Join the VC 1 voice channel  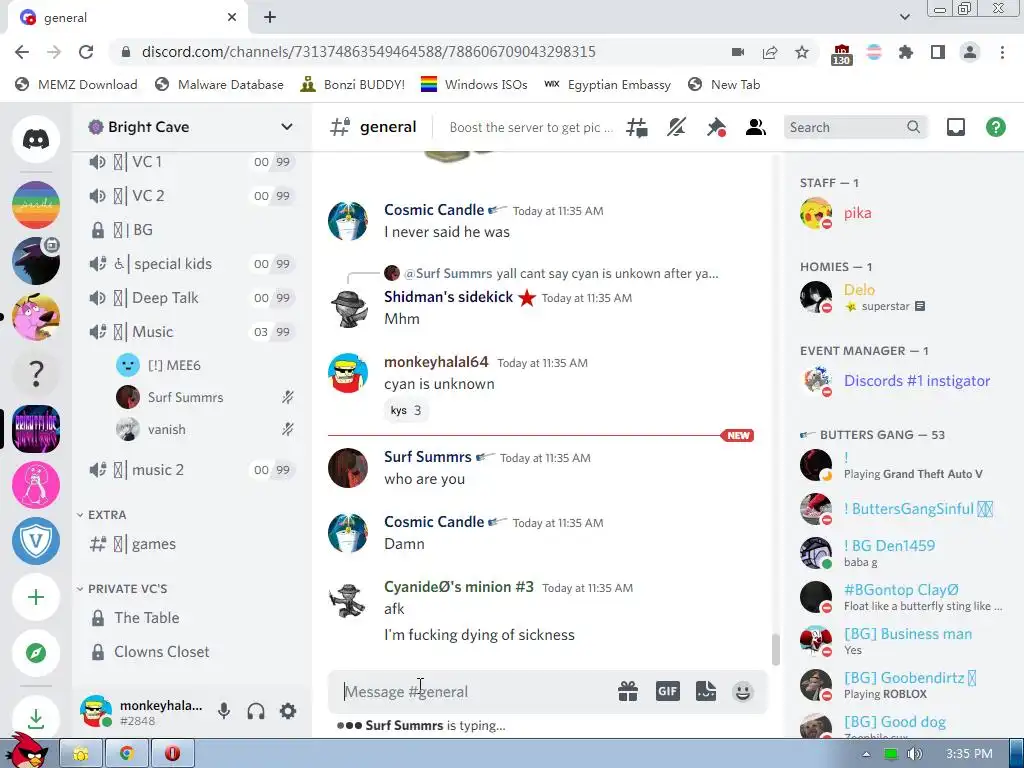click(x=190, y=162)
